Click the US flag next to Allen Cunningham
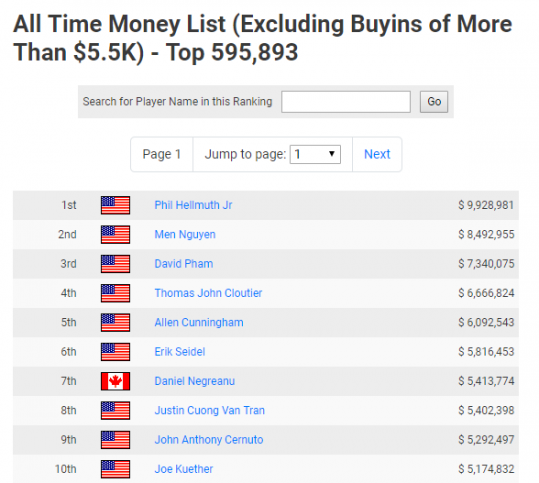The width and height of the screenshot is (539, 483). tap(116, 322)
